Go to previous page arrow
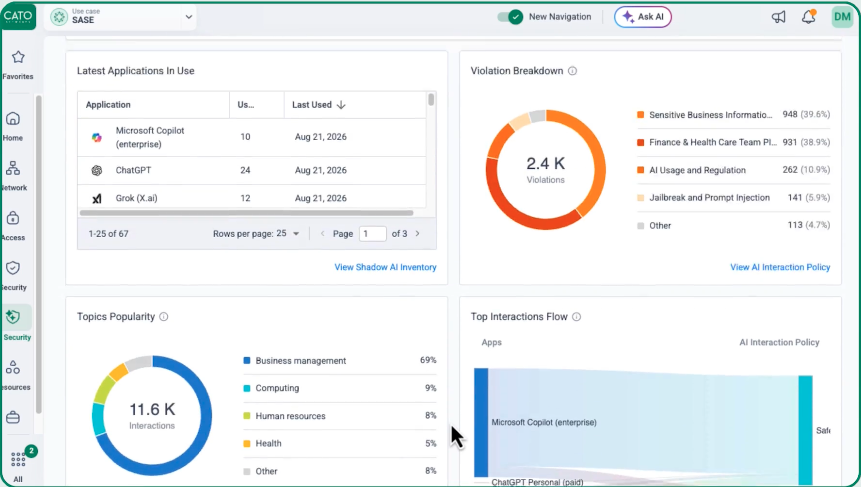This screenshot has height=487, width=861. click(322, 233)
